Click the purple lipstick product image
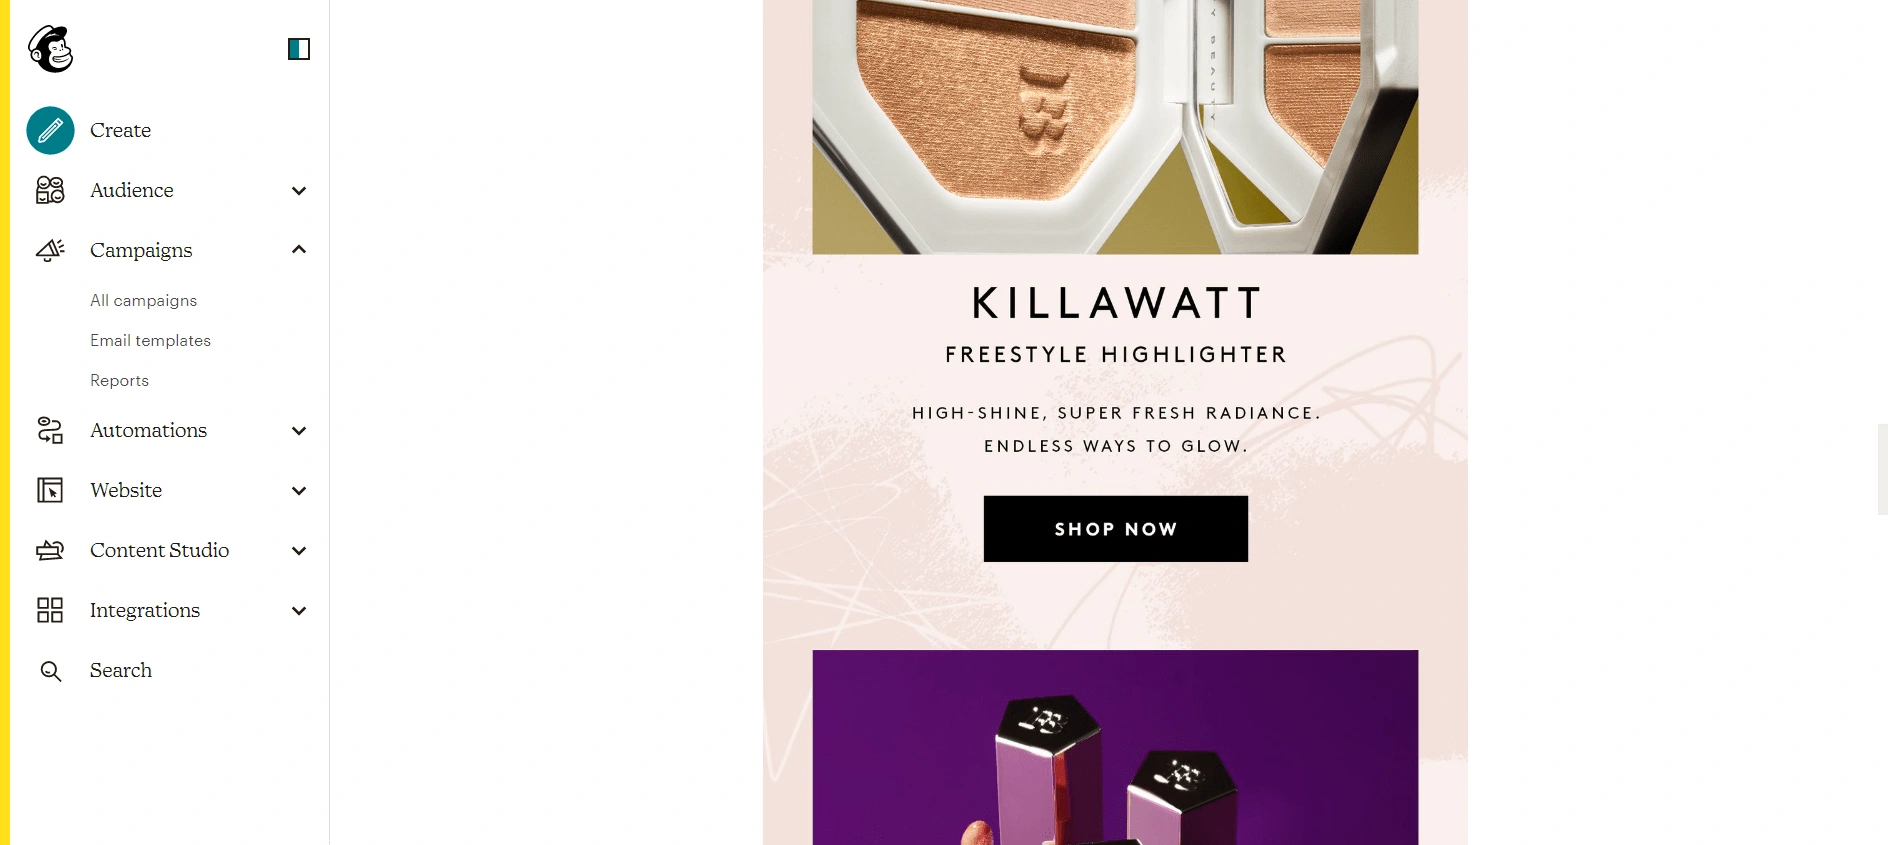Image resolution: width=1888 pixels, height=845 pixels. click(1115, 747)
